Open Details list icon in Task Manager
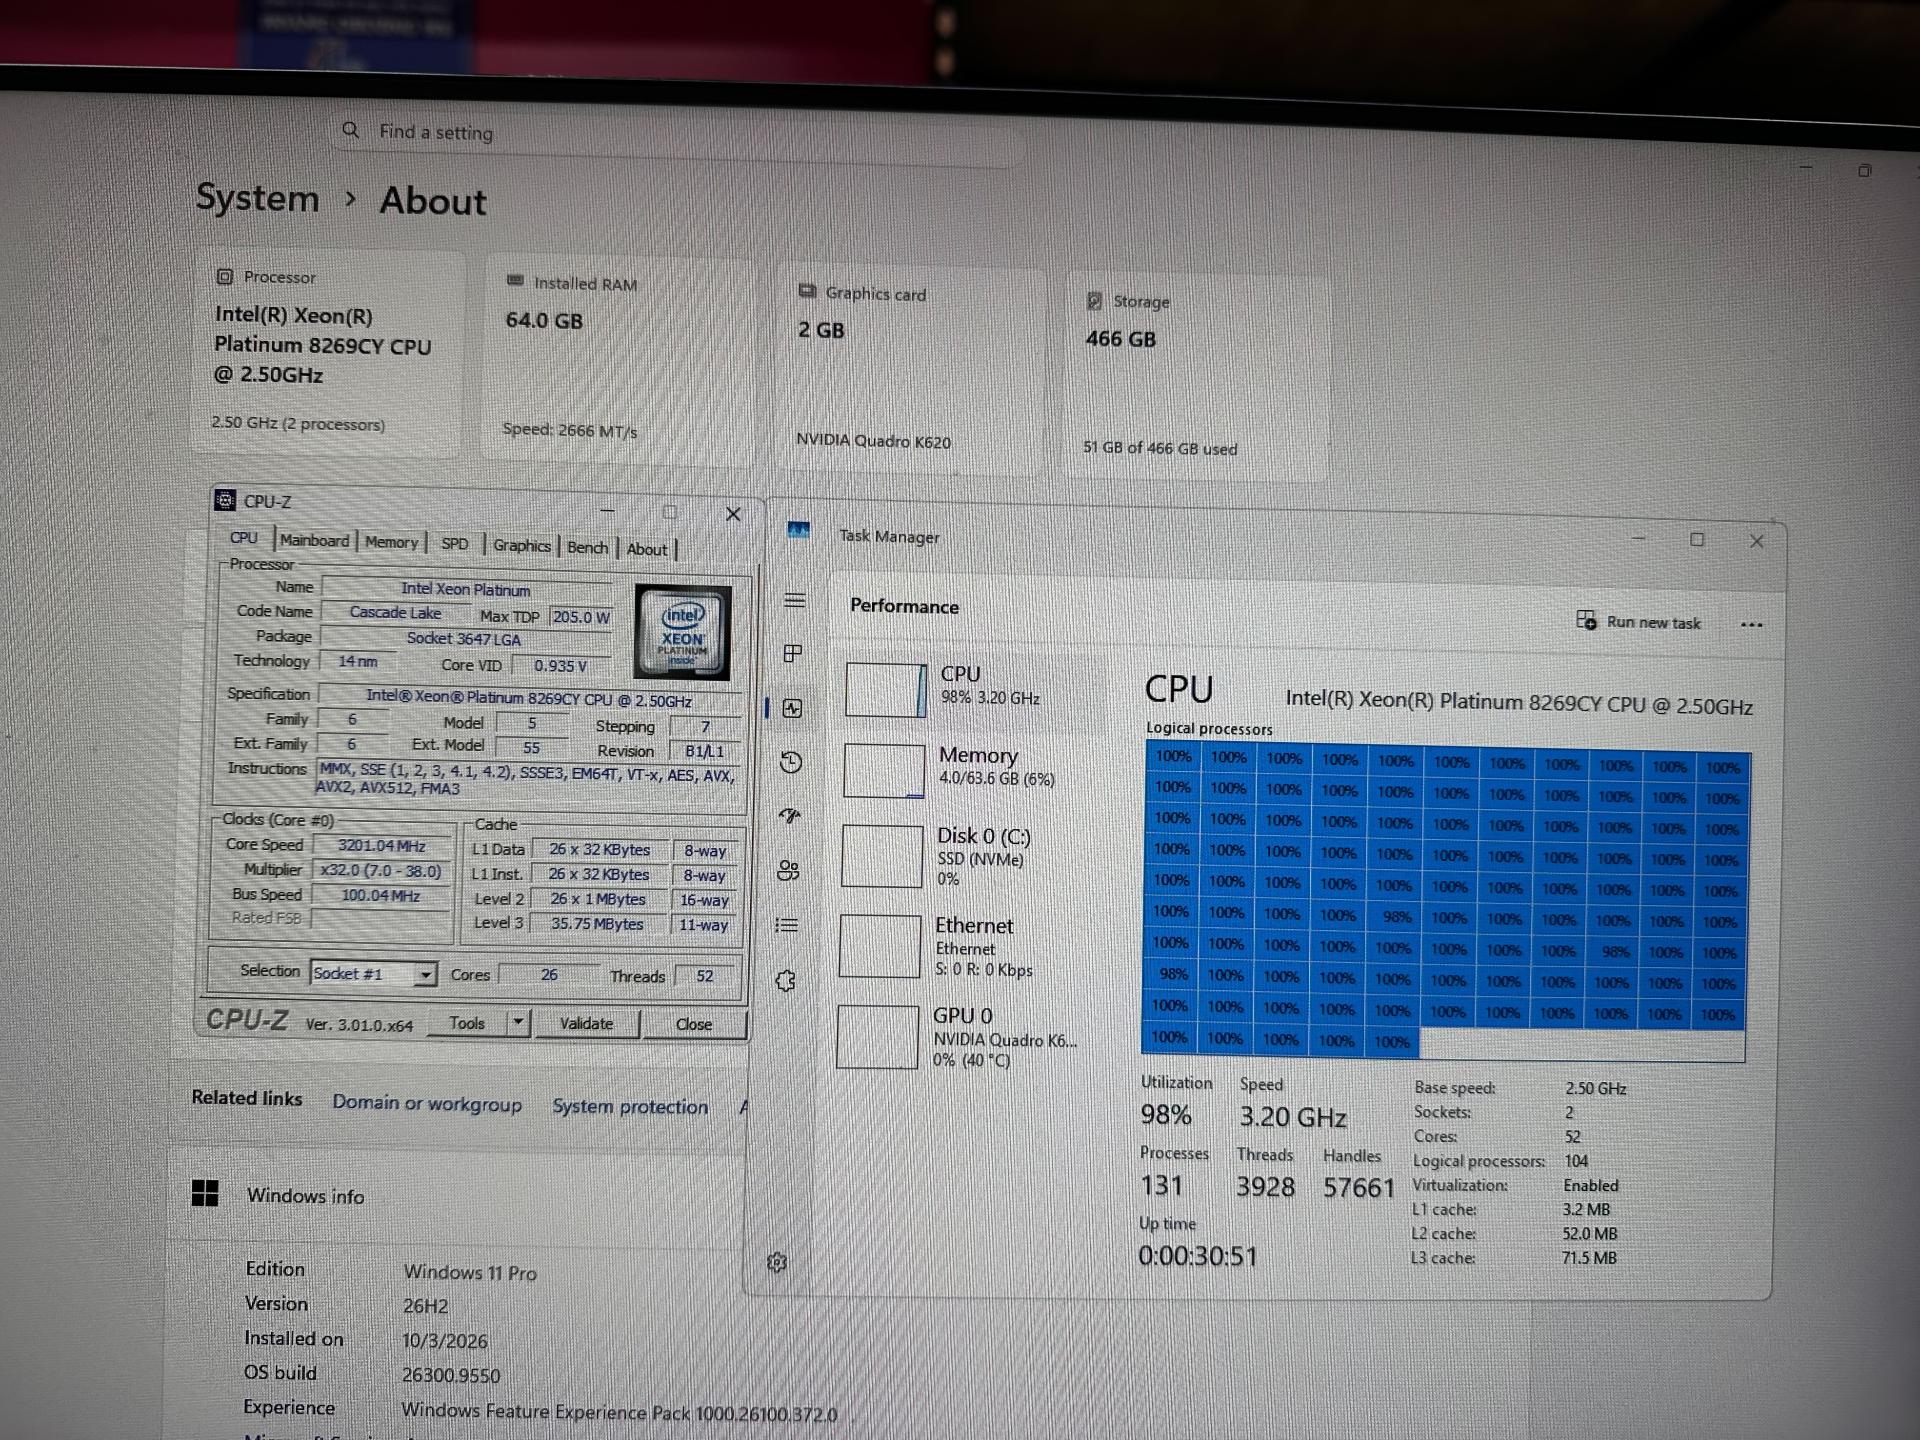The height and width of the screenshot is (1440, 1920). pos(787,925)
